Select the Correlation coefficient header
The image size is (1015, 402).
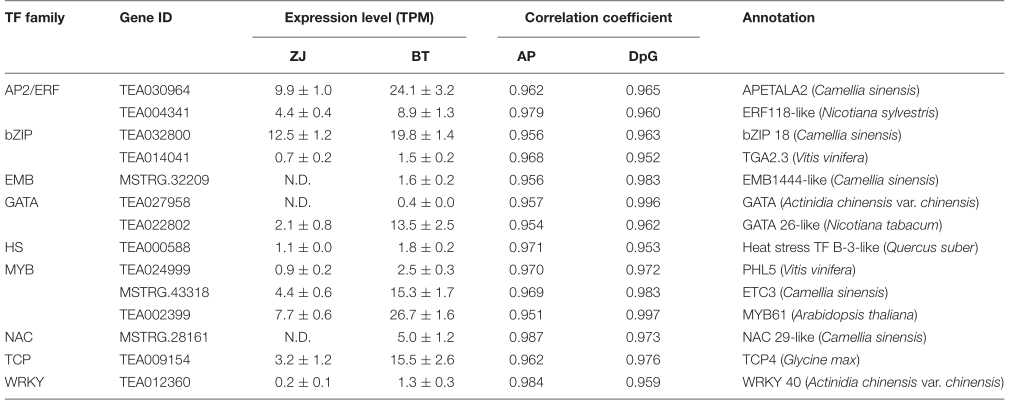(x=597, y=18)
